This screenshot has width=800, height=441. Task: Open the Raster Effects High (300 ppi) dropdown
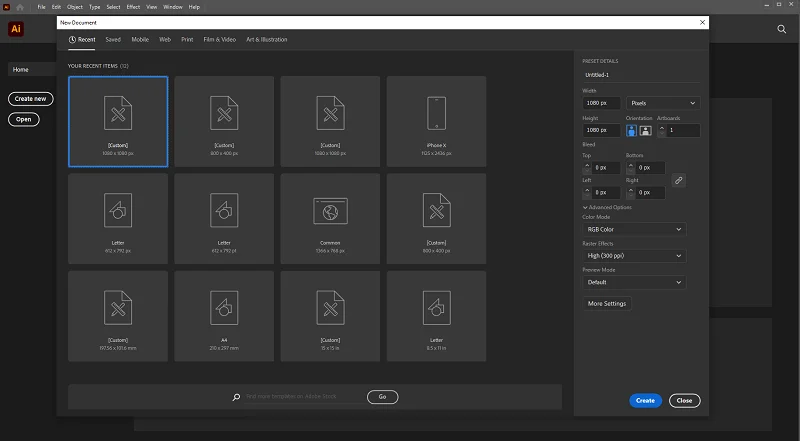[x=634, y=256]
